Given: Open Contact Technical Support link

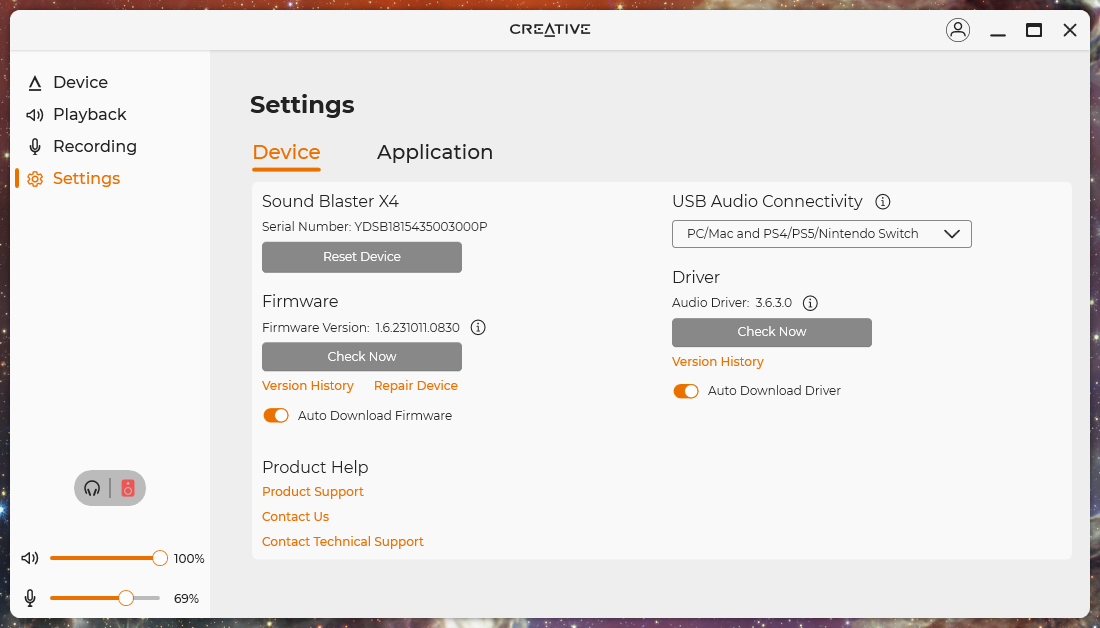Looking at the screenshot, I should point(342,542).
